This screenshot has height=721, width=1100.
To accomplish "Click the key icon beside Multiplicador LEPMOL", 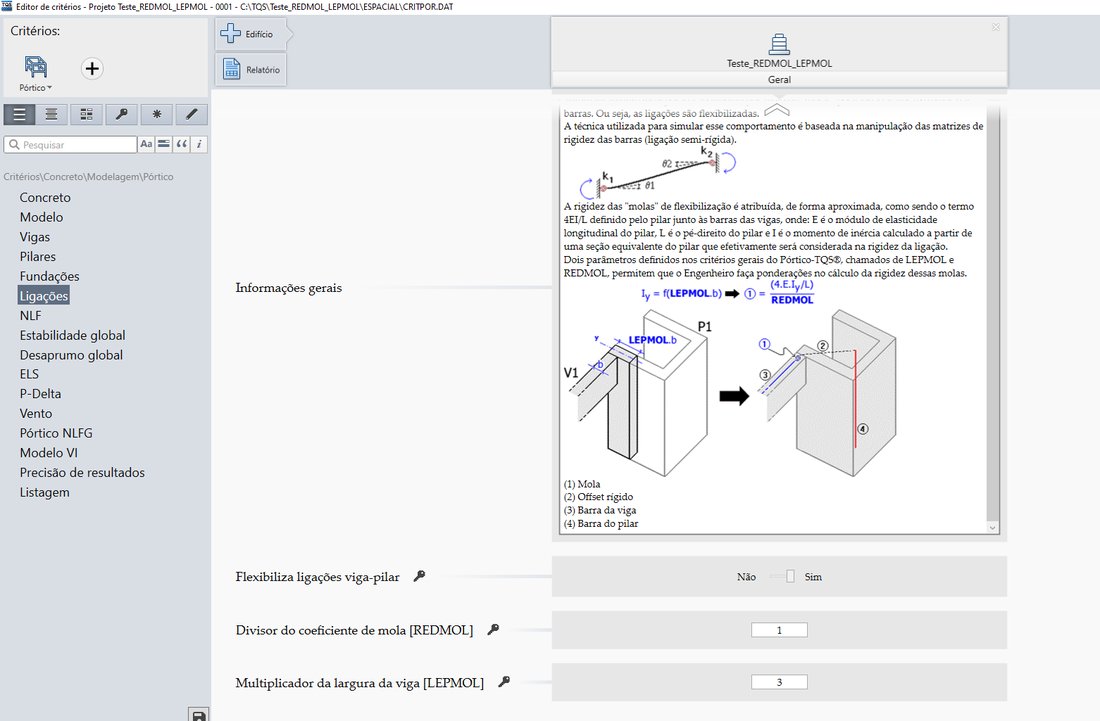I will point(504,681).
